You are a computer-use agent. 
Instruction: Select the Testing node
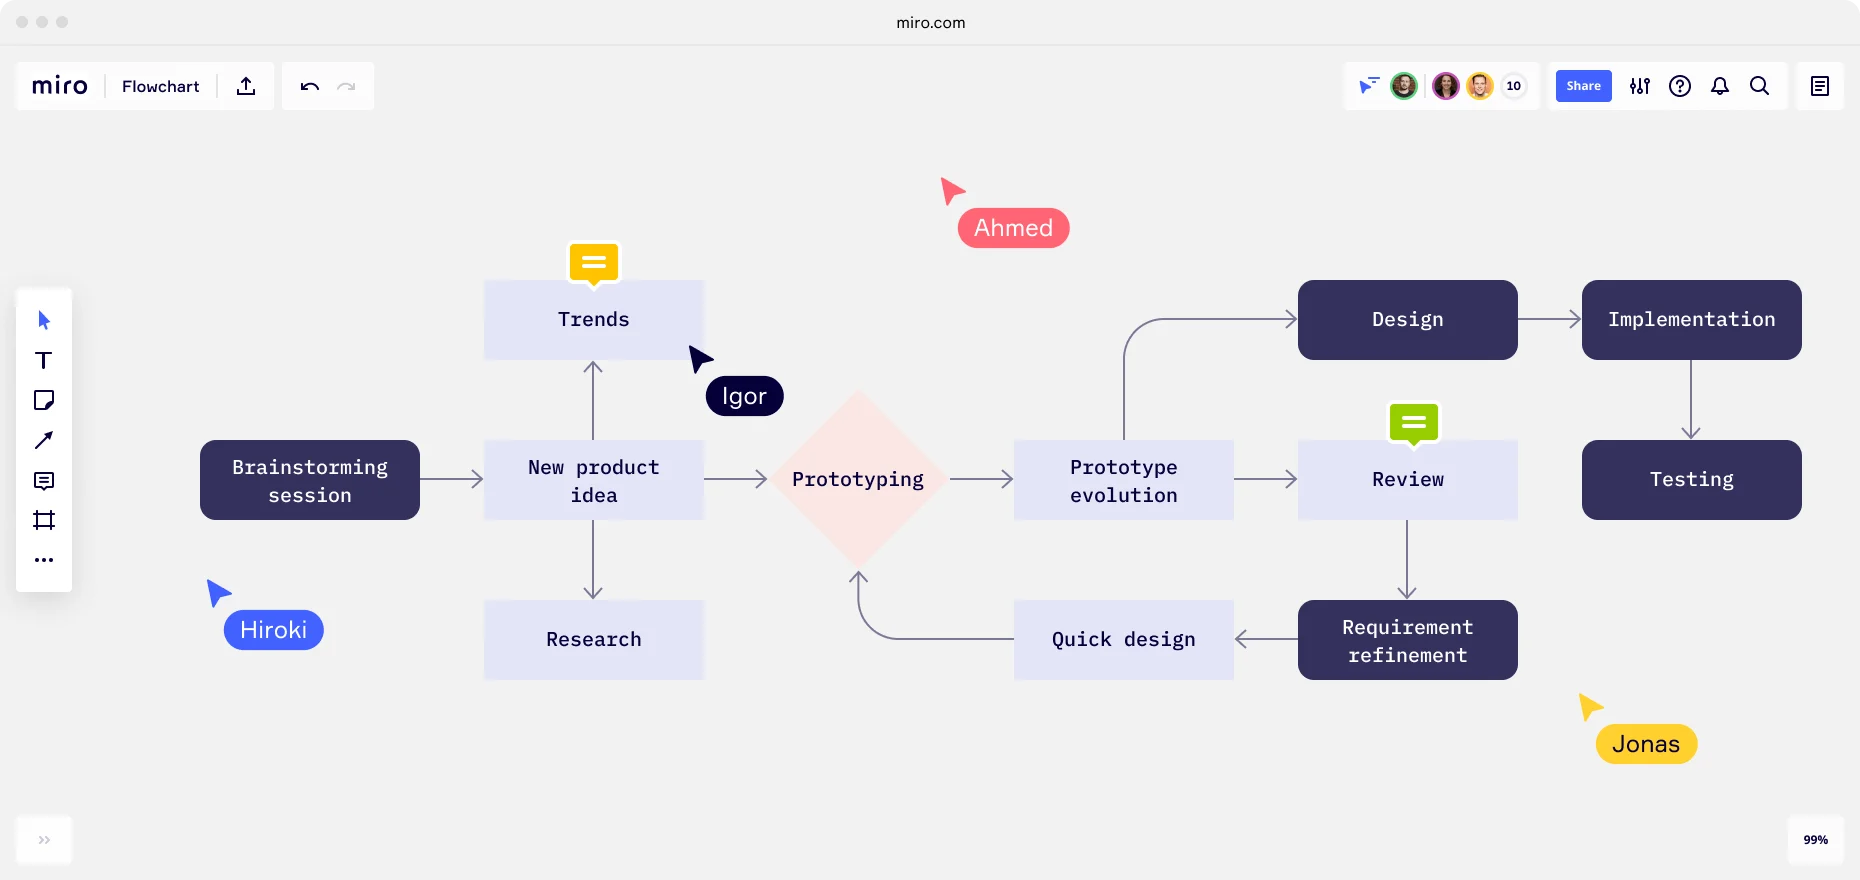click(x=1692, y=480)
